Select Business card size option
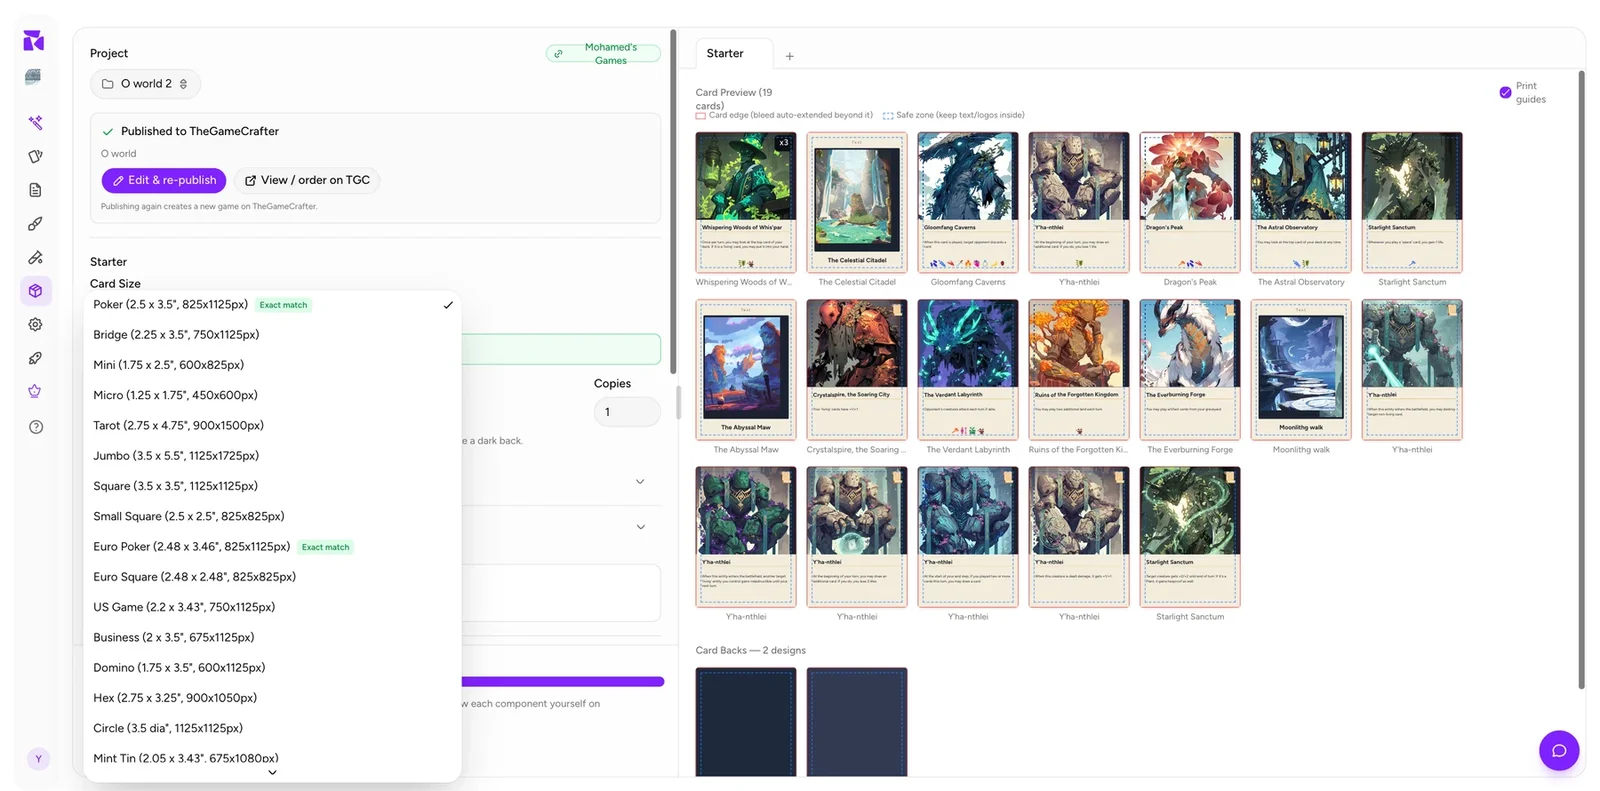The height and width of the screenshot is (791, 1600). tap(272, 637)
